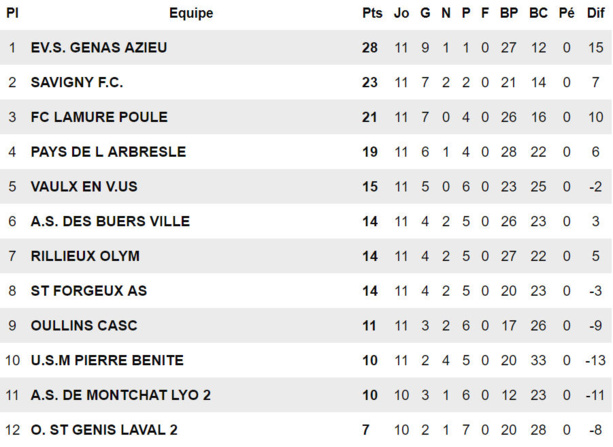
Task: Click the EV.S. GENAS AZIEU team name
Action: pyautogui.click(x=98, y=48)
